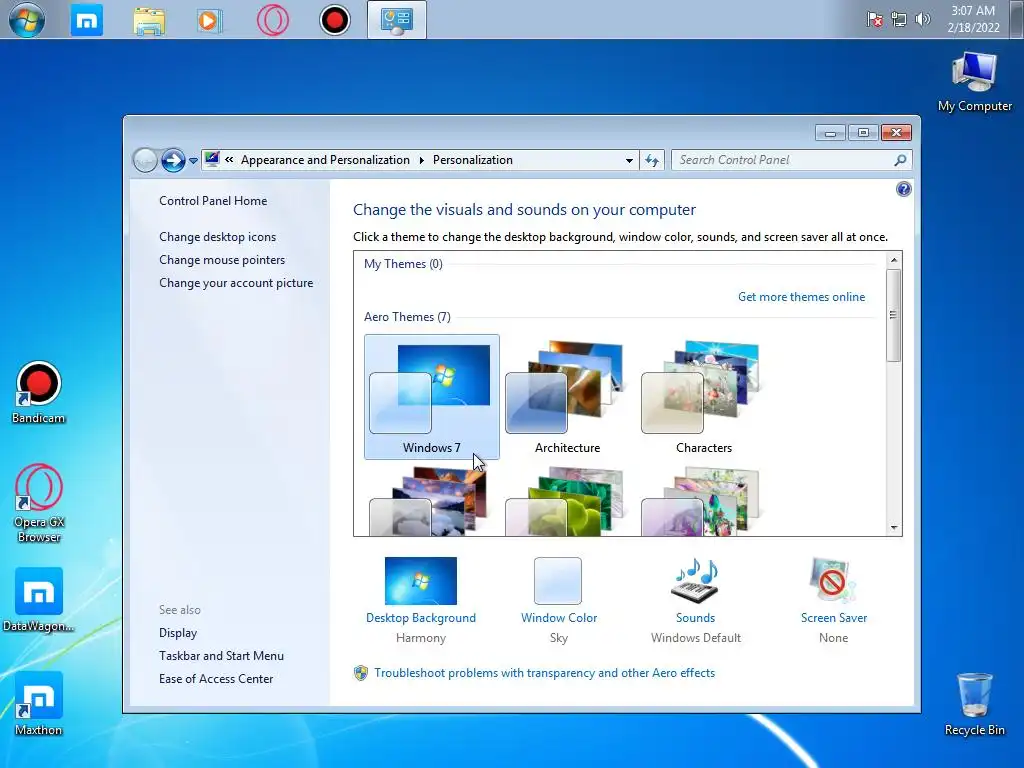This screenshot has width=1024, height=768.
Task: Open Action Center flag in system tray
Action: pyautogui.click(x=874, y=20)
